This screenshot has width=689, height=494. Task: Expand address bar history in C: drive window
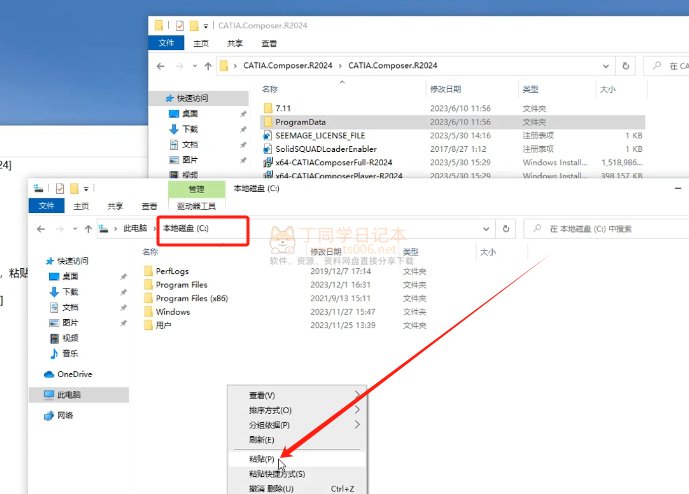point(486,229)
